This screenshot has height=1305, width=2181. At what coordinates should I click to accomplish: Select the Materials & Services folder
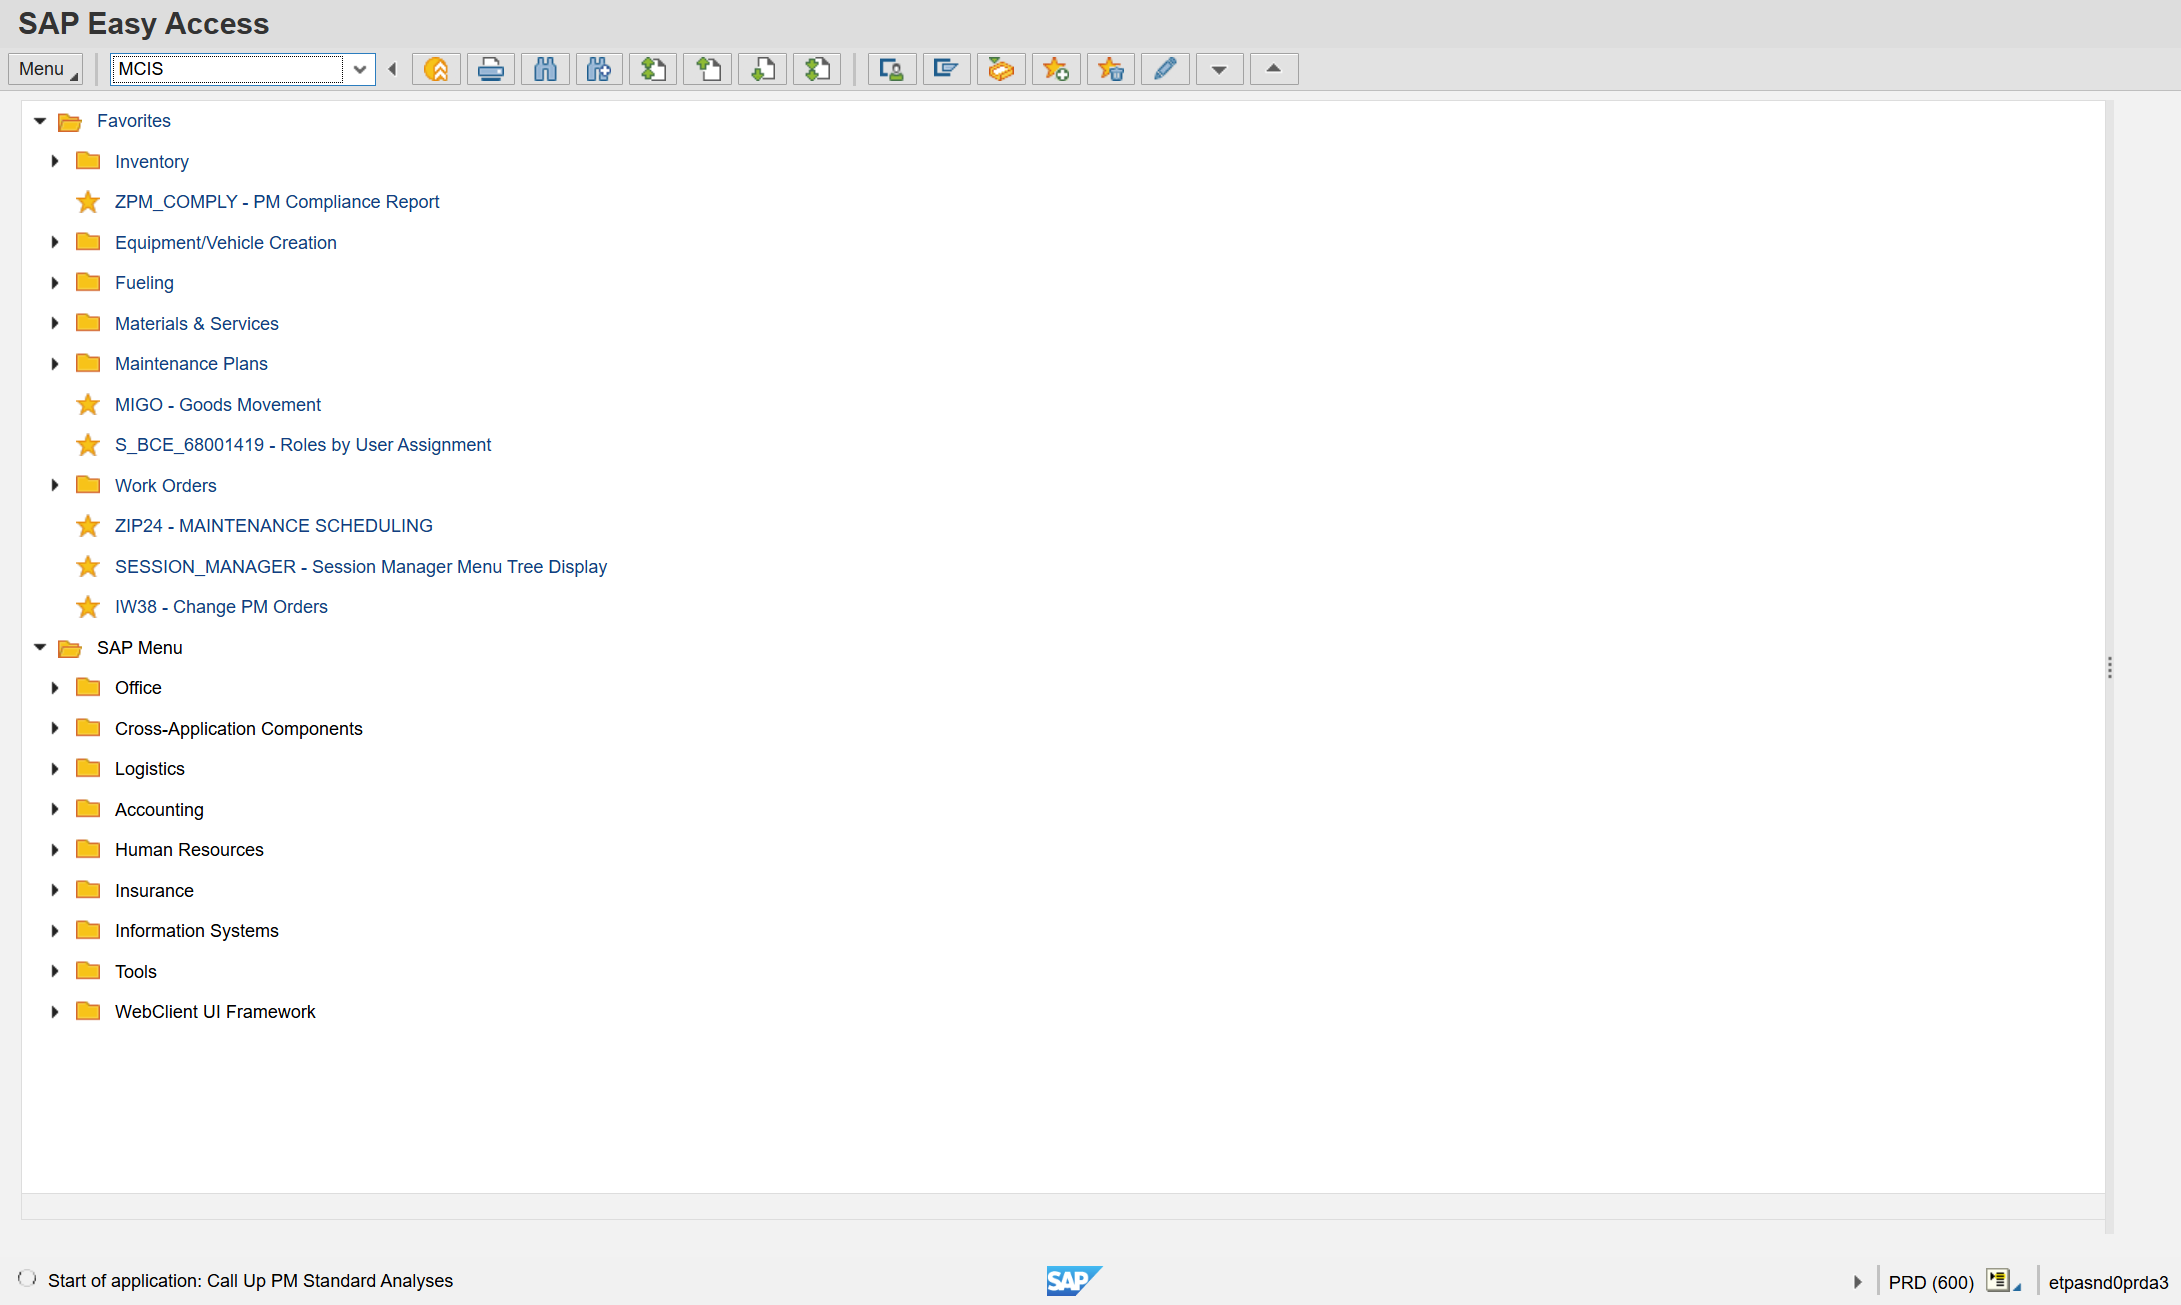coord(197,324)
